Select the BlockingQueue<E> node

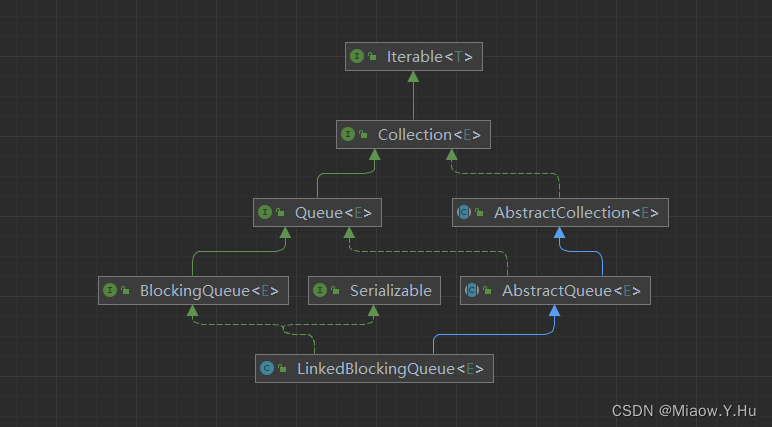tap(193, 291)
